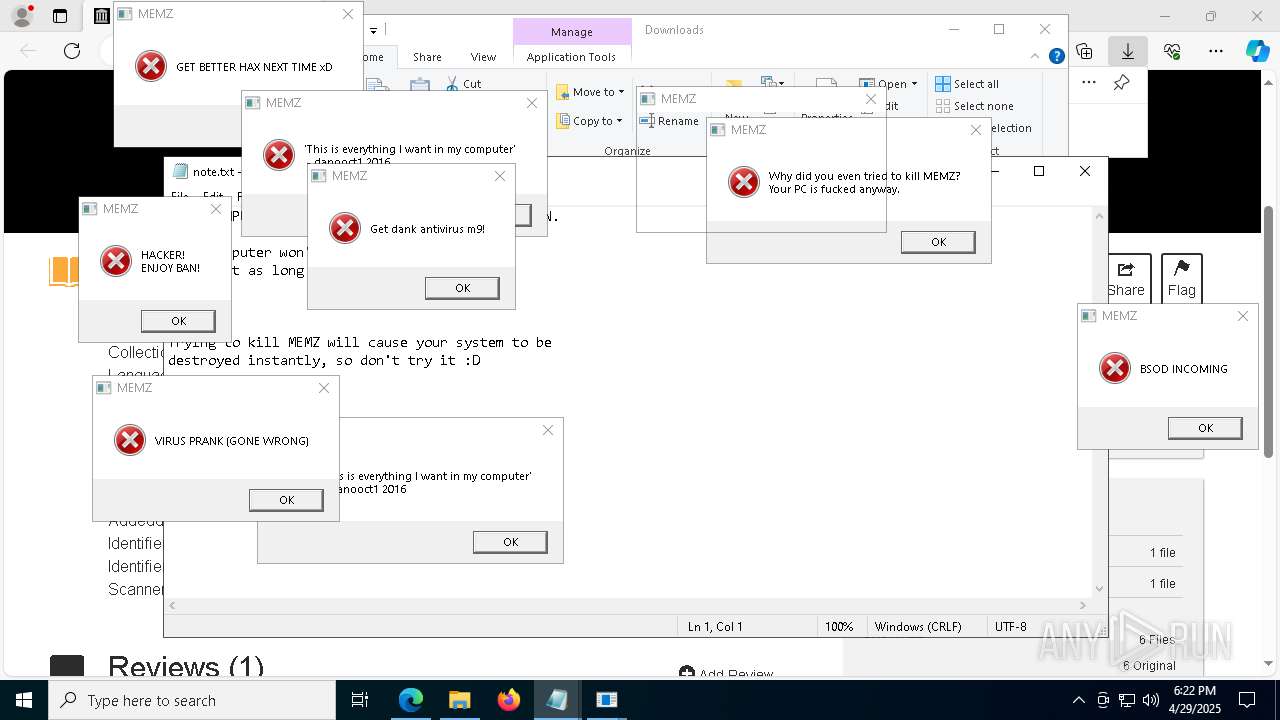Screen dimensions: 1280x720
Task: Click OK on the lower 'This is everything' dialog
Action: pyautogui.click(x=510, y=542)
